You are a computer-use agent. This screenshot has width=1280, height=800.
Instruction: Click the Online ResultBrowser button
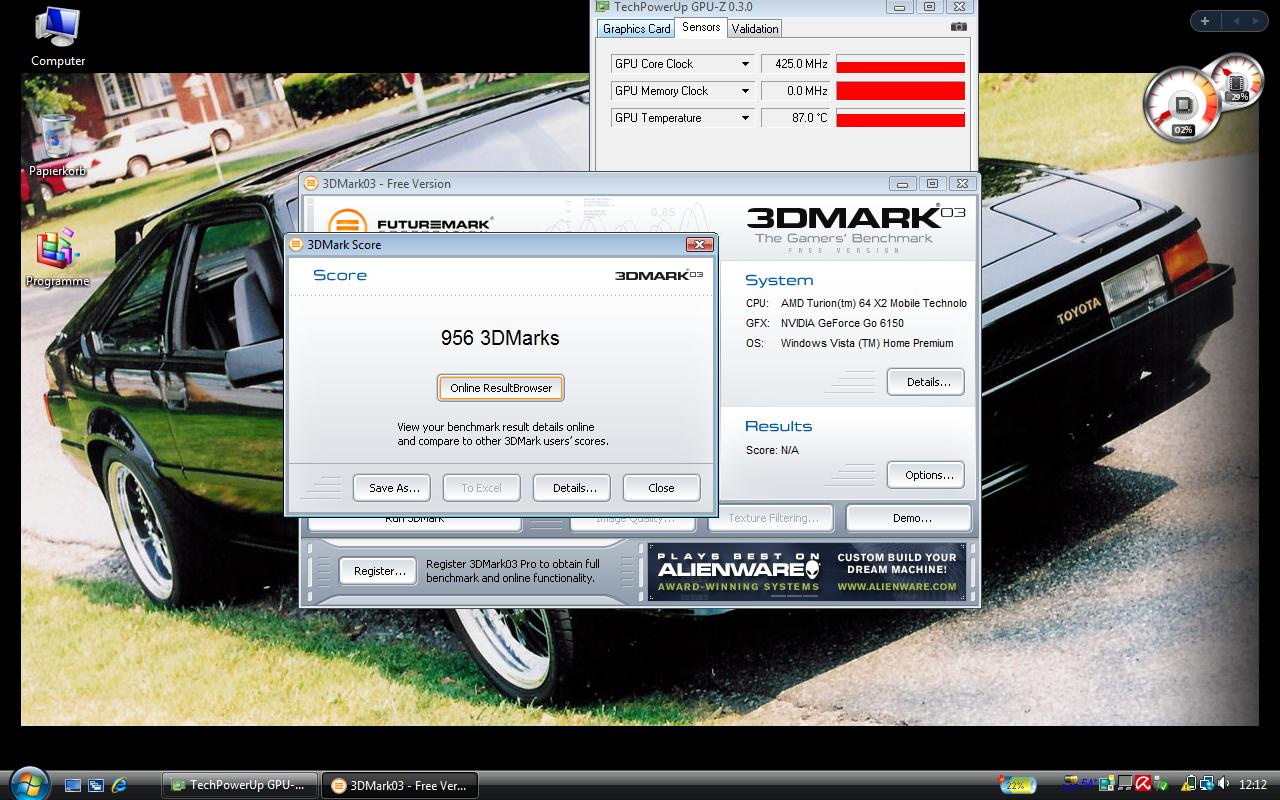click(x=501, y=388)
